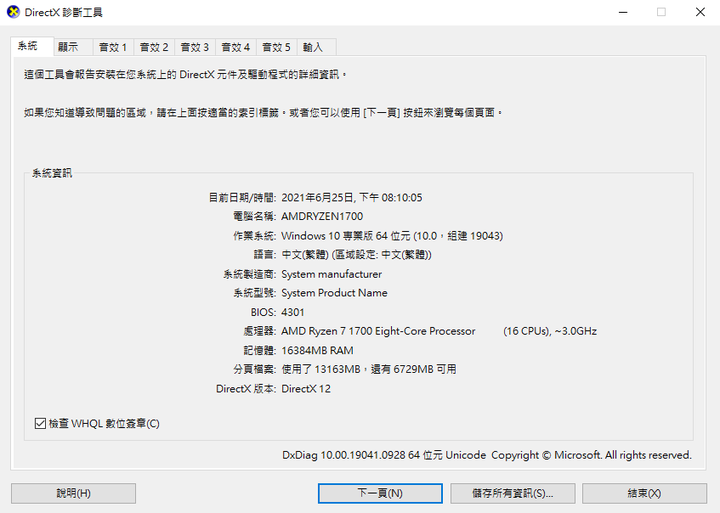Click the DirectX diagnostic tool title icon
The image size is (720, 513).
pos(13,12)
